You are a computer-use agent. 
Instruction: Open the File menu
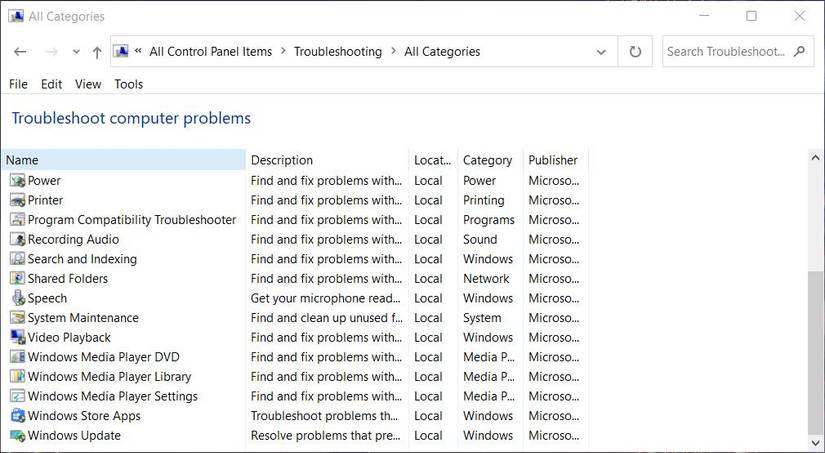click(18, 84)
